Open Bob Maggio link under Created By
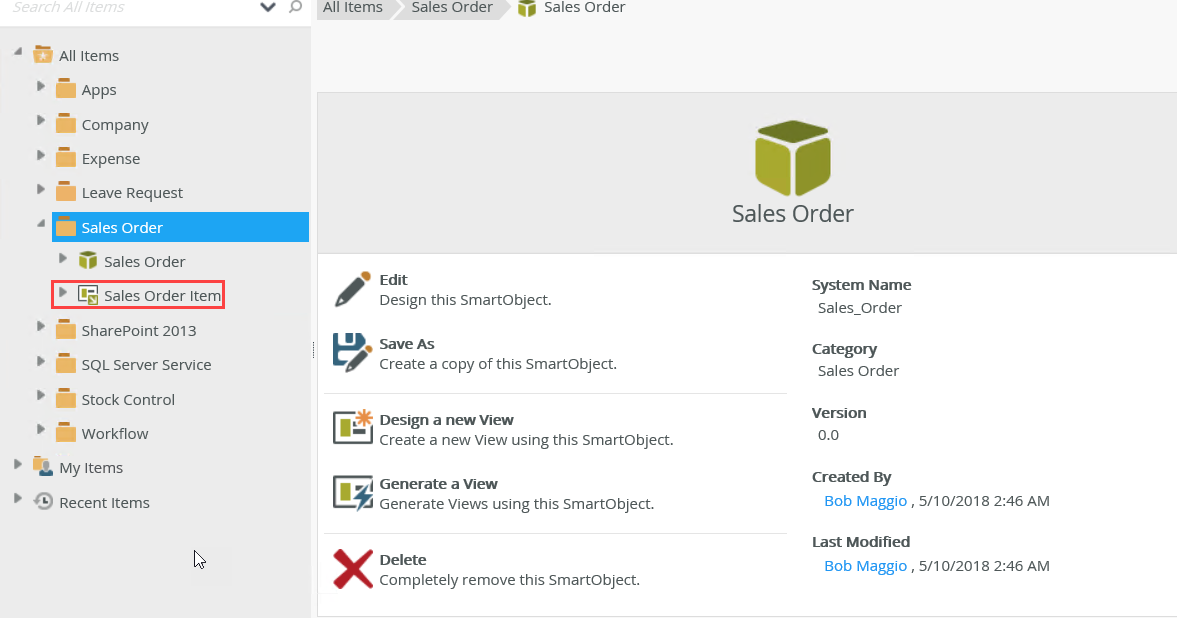 (865, 501)
